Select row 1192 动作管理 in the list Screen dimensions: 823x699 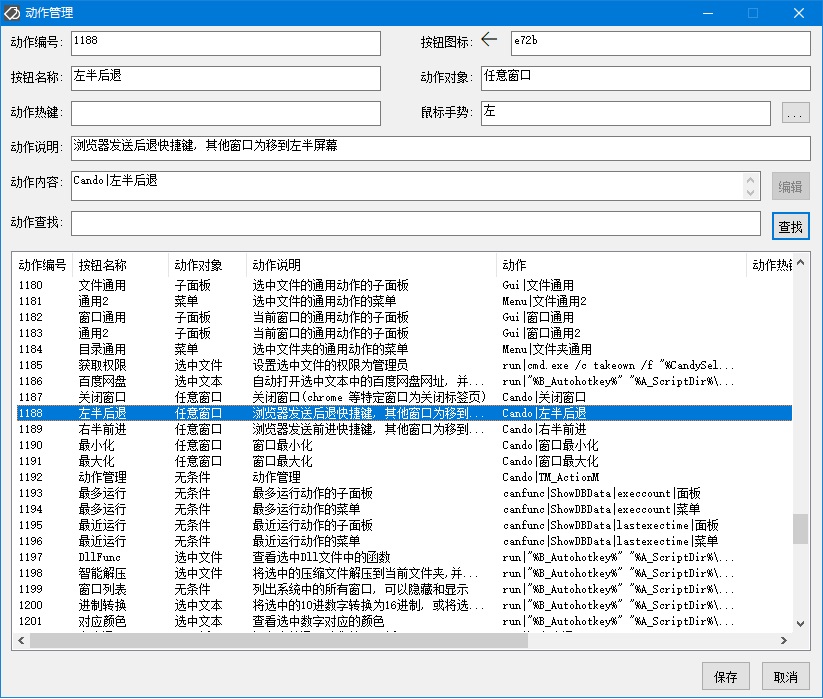404,477
